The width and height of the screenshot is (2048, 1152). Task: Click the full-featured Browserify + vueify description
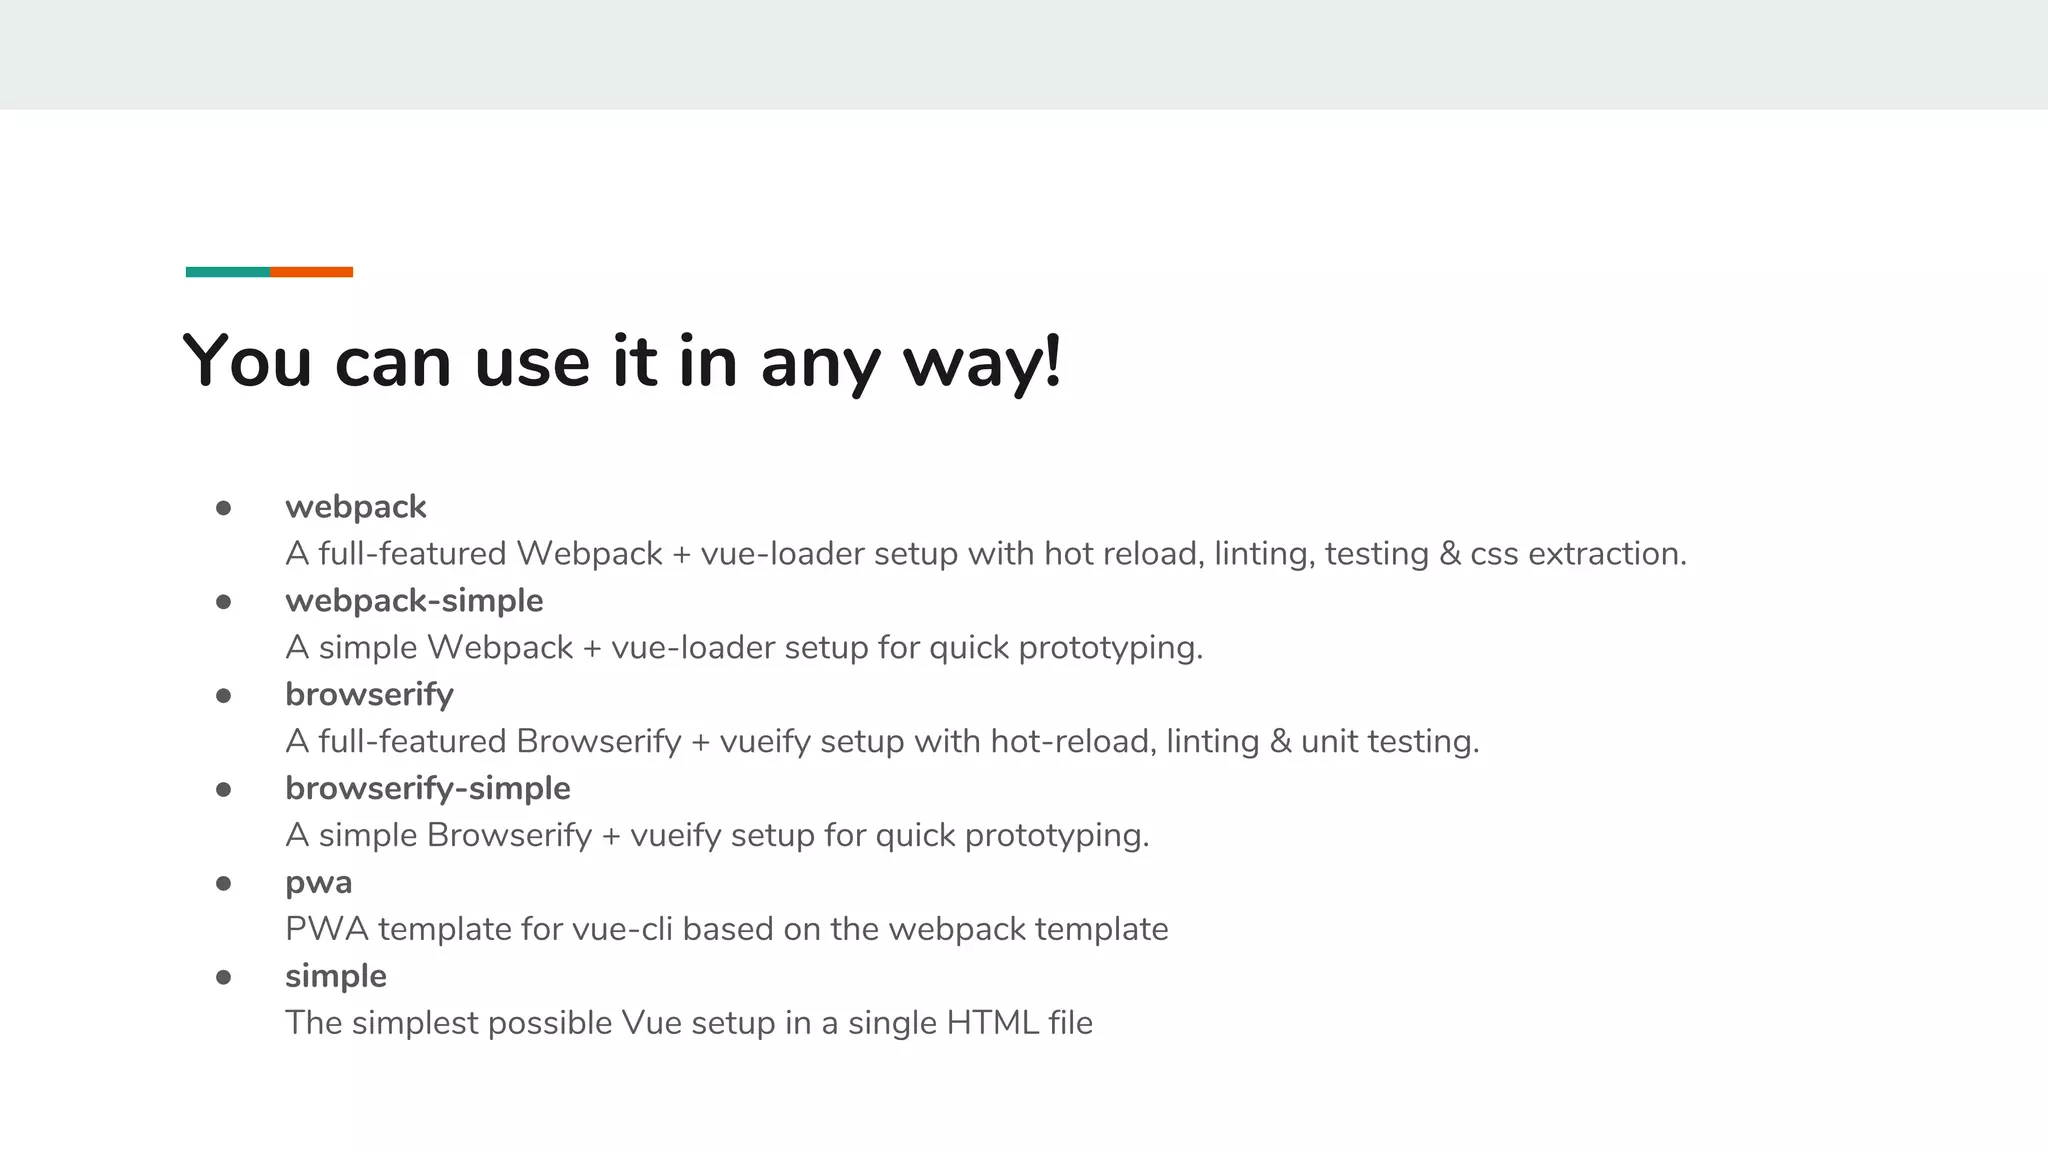882,742
